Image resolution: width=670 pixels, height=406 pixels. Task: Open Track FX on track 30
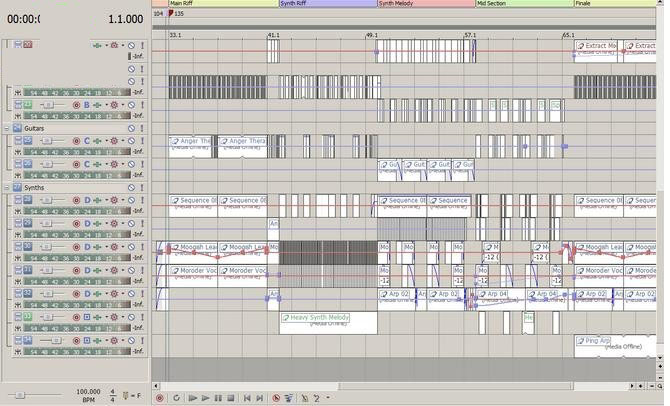tap(97, 247)
